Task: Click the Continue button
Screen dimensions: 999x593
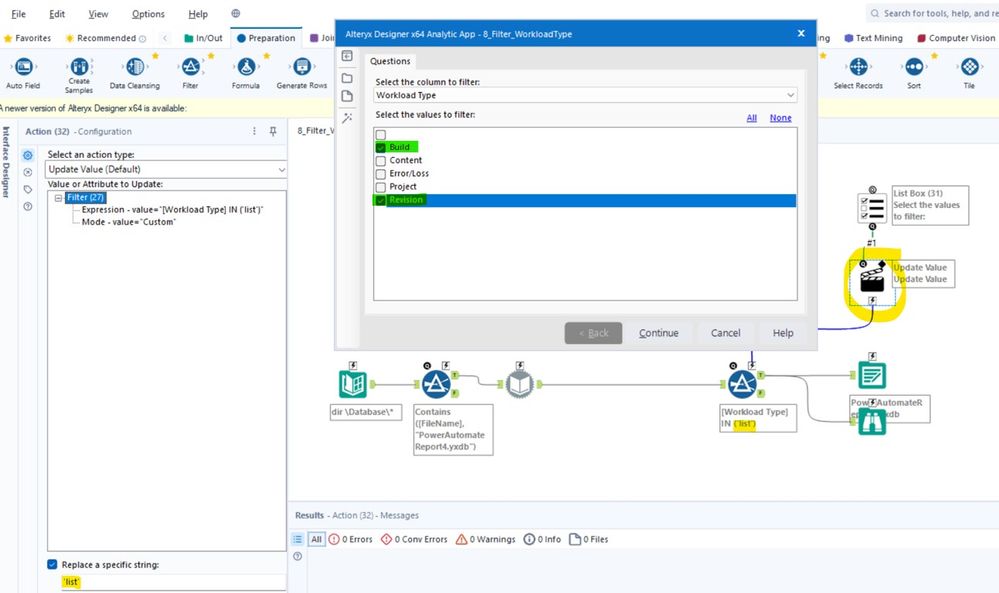Action: (659, 333)
